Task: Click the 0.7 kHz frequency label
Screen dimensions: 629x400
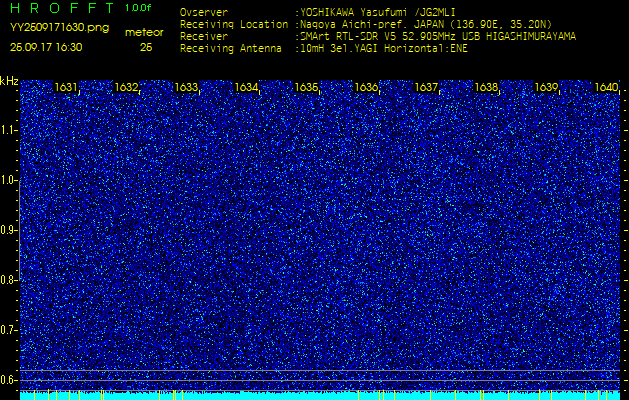Action: point(8,330)
